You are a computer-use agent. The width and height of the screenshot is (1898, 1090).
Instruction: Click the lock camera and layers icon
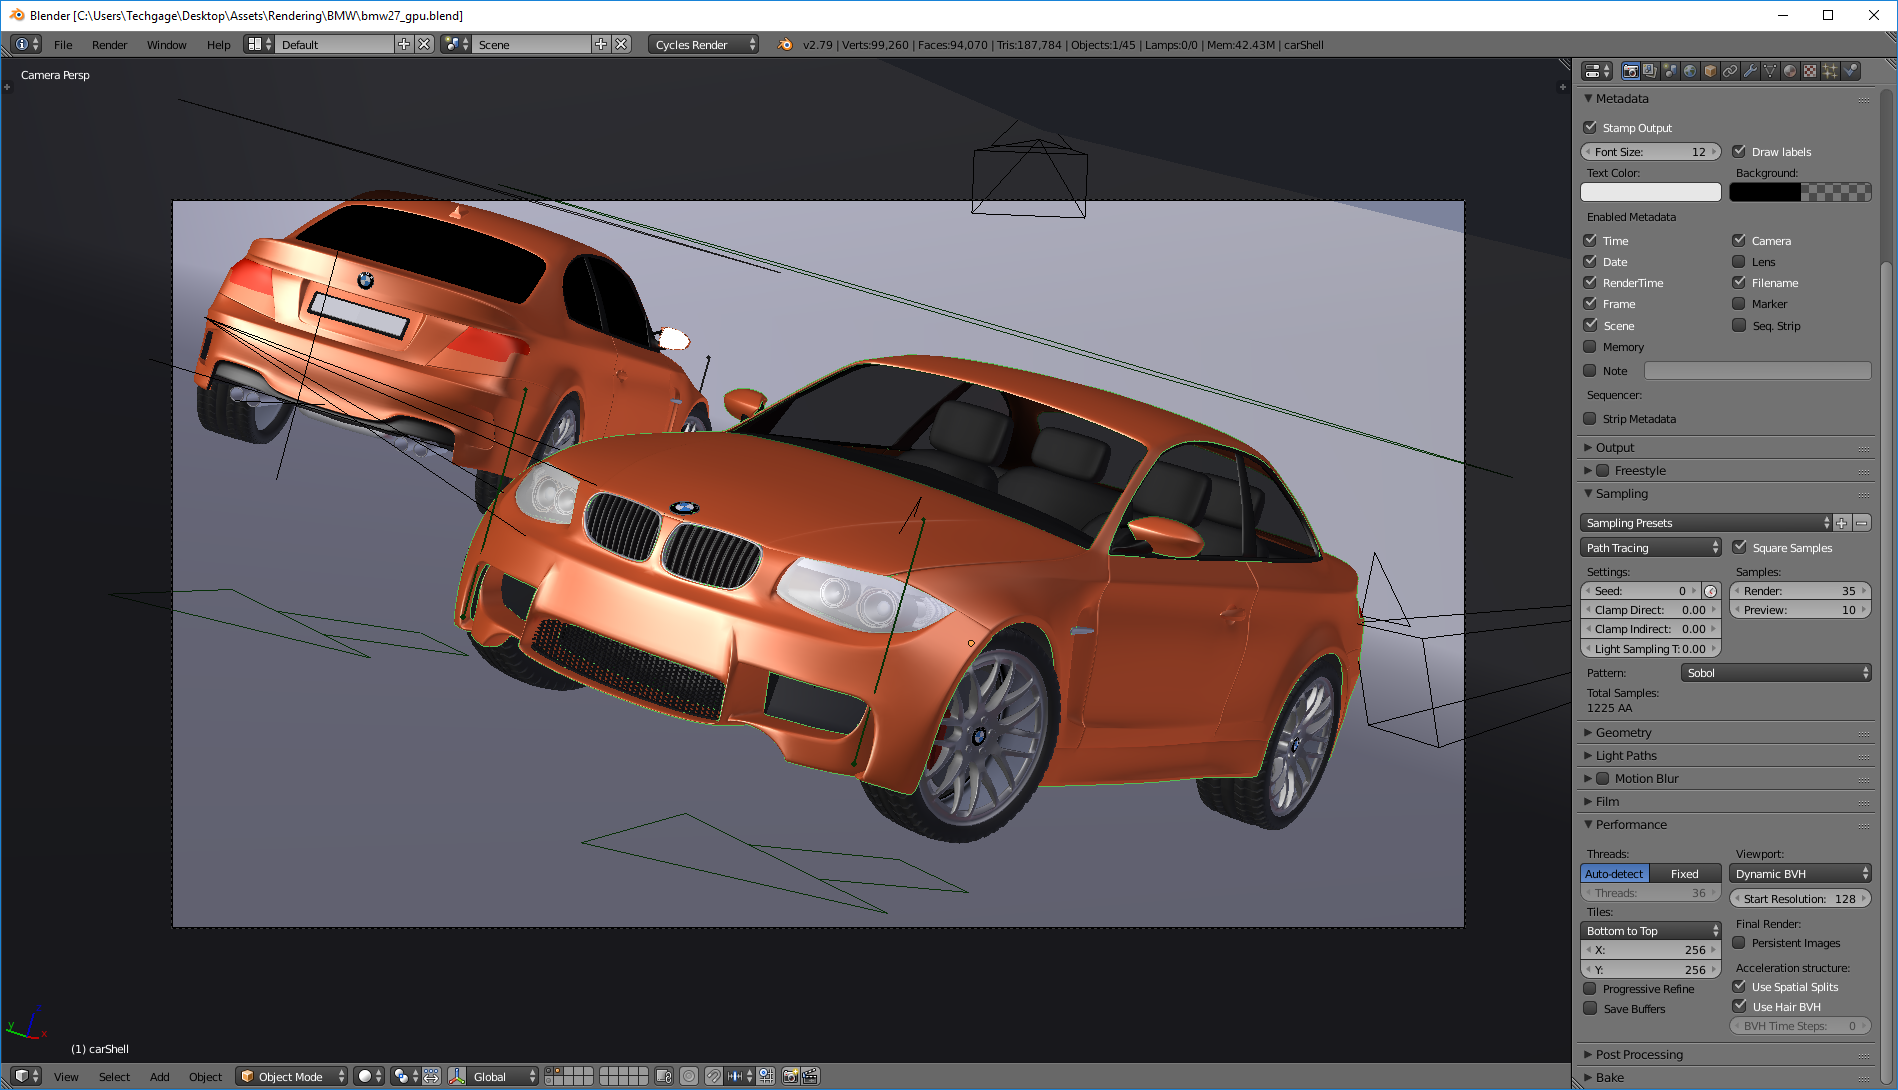pos(664,1076)
